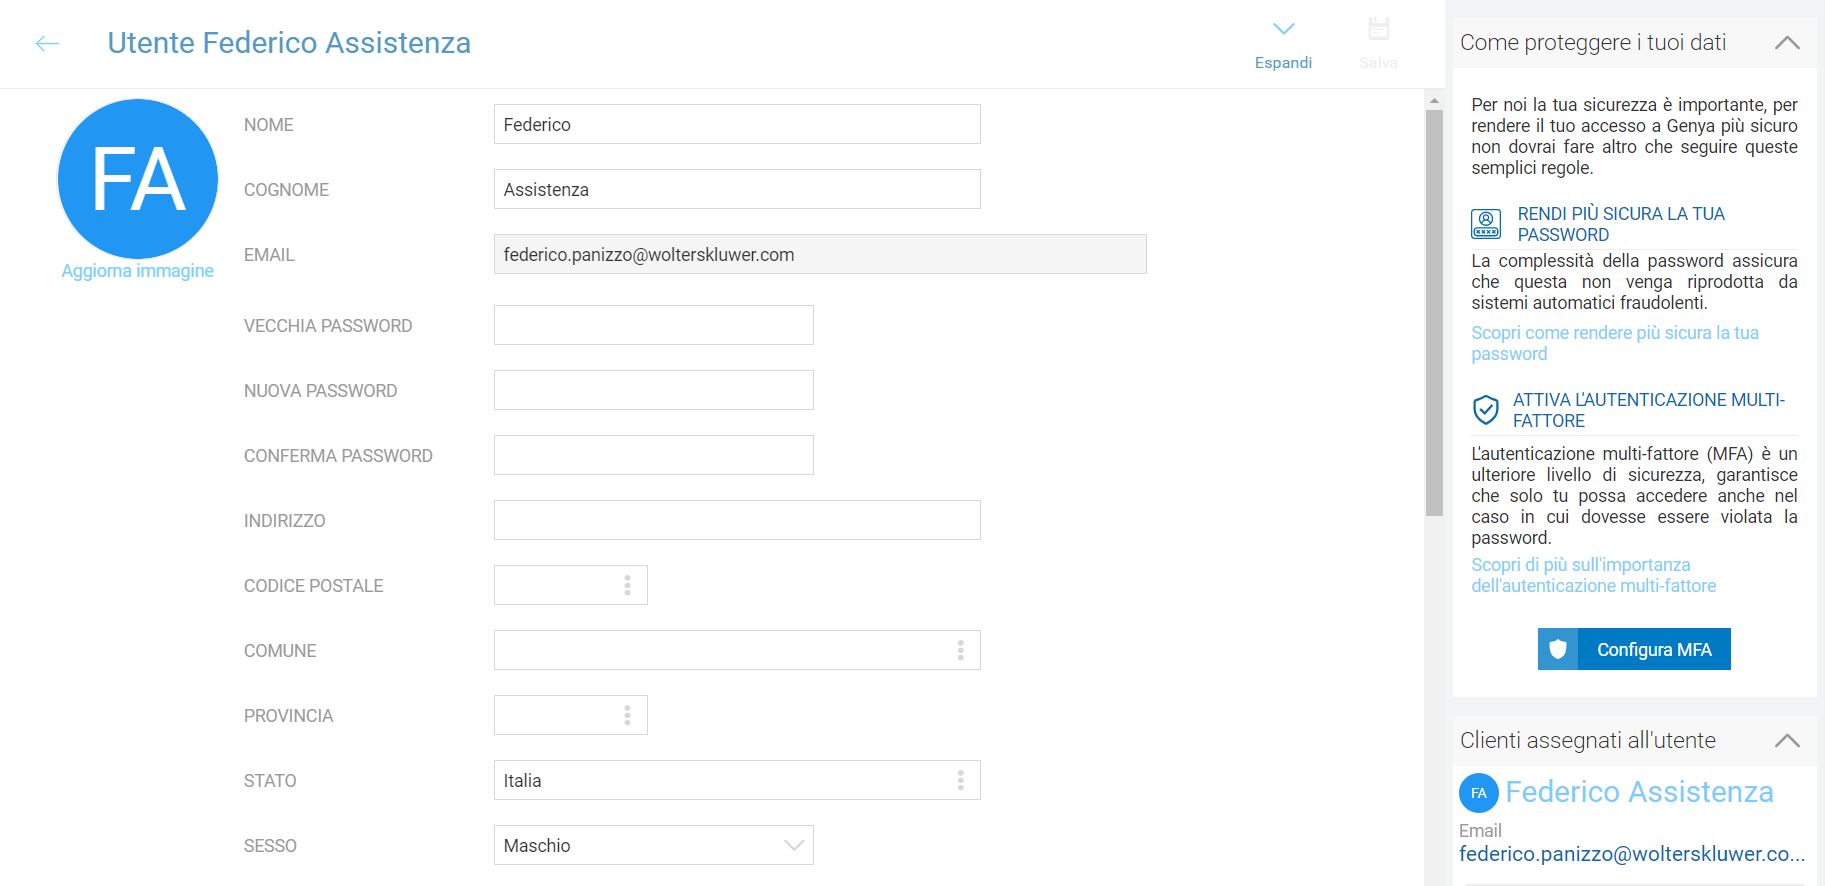Click the COGNOME input field
1825x886 pixels.
click(x=737, y=189)
